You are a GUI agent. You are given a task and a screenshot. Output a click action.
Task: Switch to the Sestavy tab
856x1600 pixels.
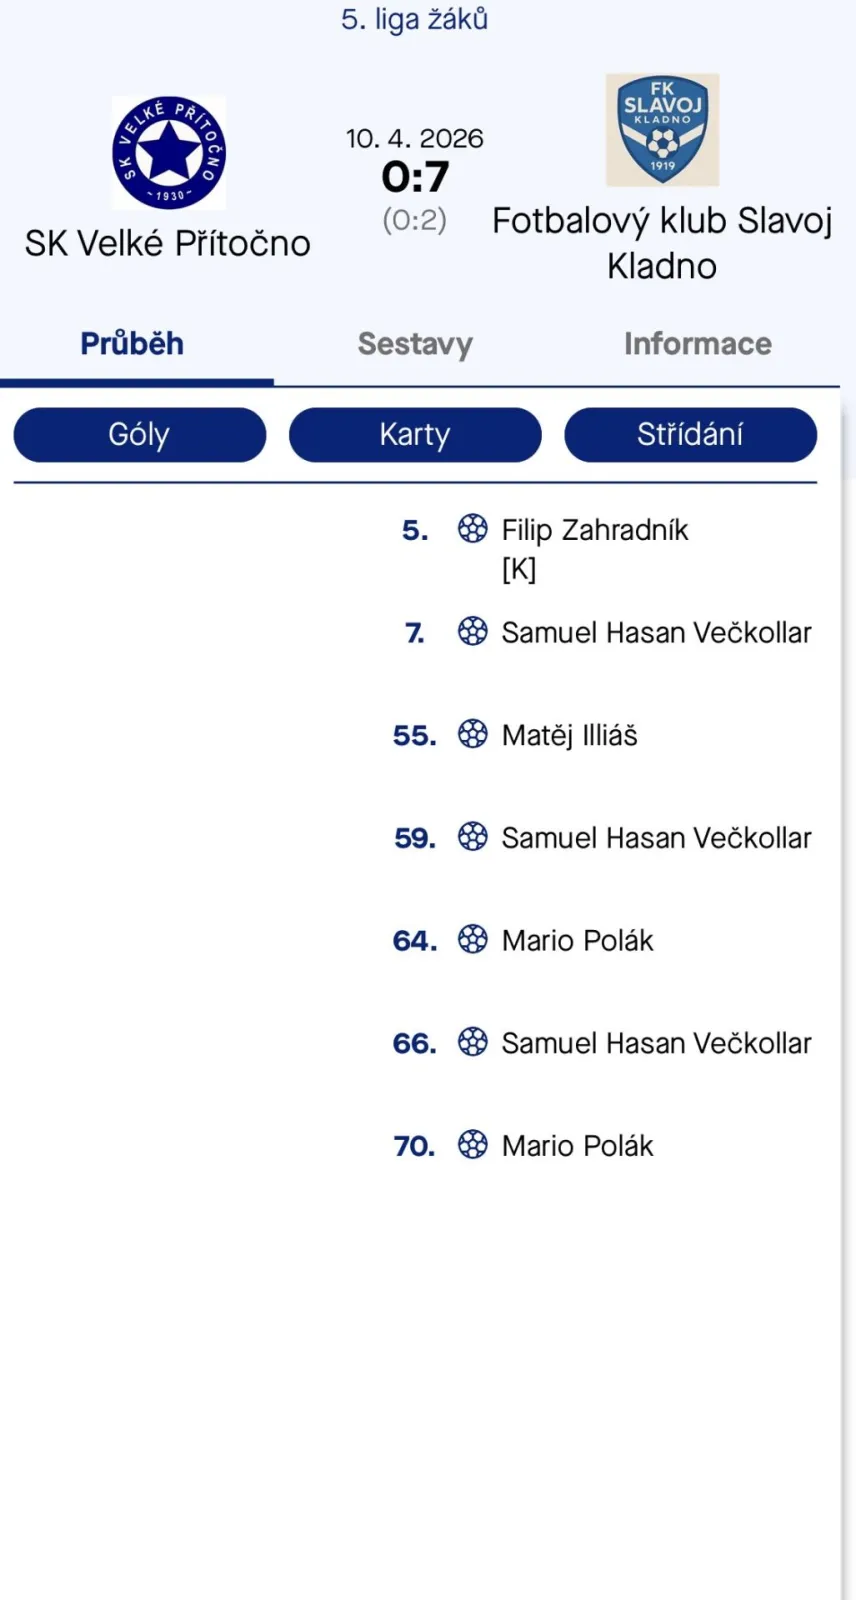pos(415,344)
